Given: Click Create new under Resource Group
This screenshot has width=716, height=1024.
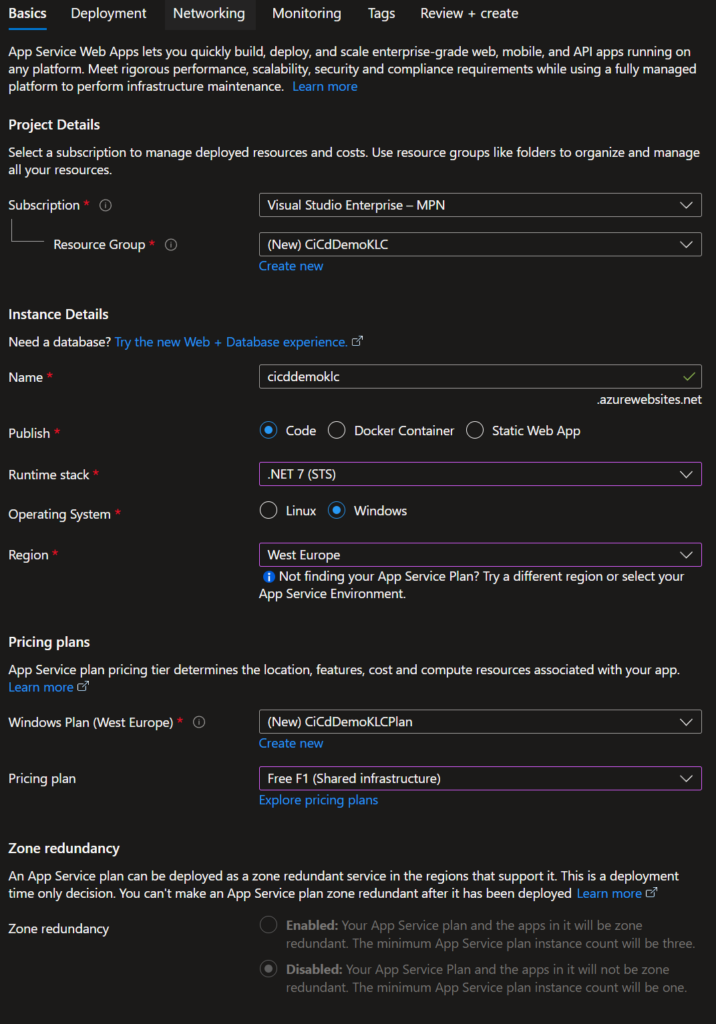Looking at the screenshot, I should click(x=291, y=265).
